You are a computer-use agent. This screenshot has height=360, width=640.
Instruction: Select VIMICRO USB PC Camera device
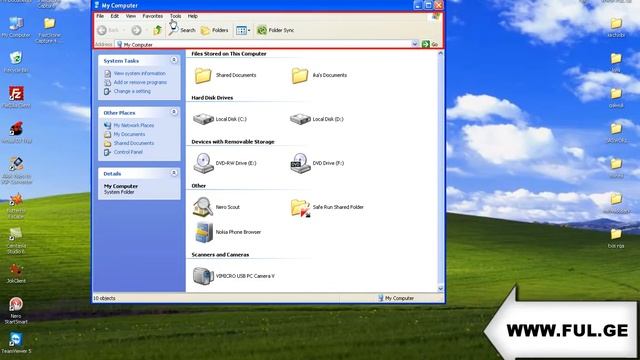234,276
